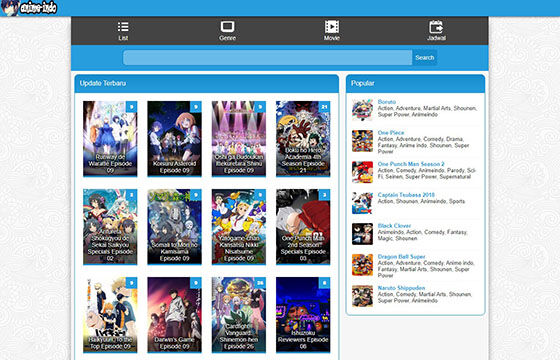Open Boruto thumbnail in Popular

362,110
